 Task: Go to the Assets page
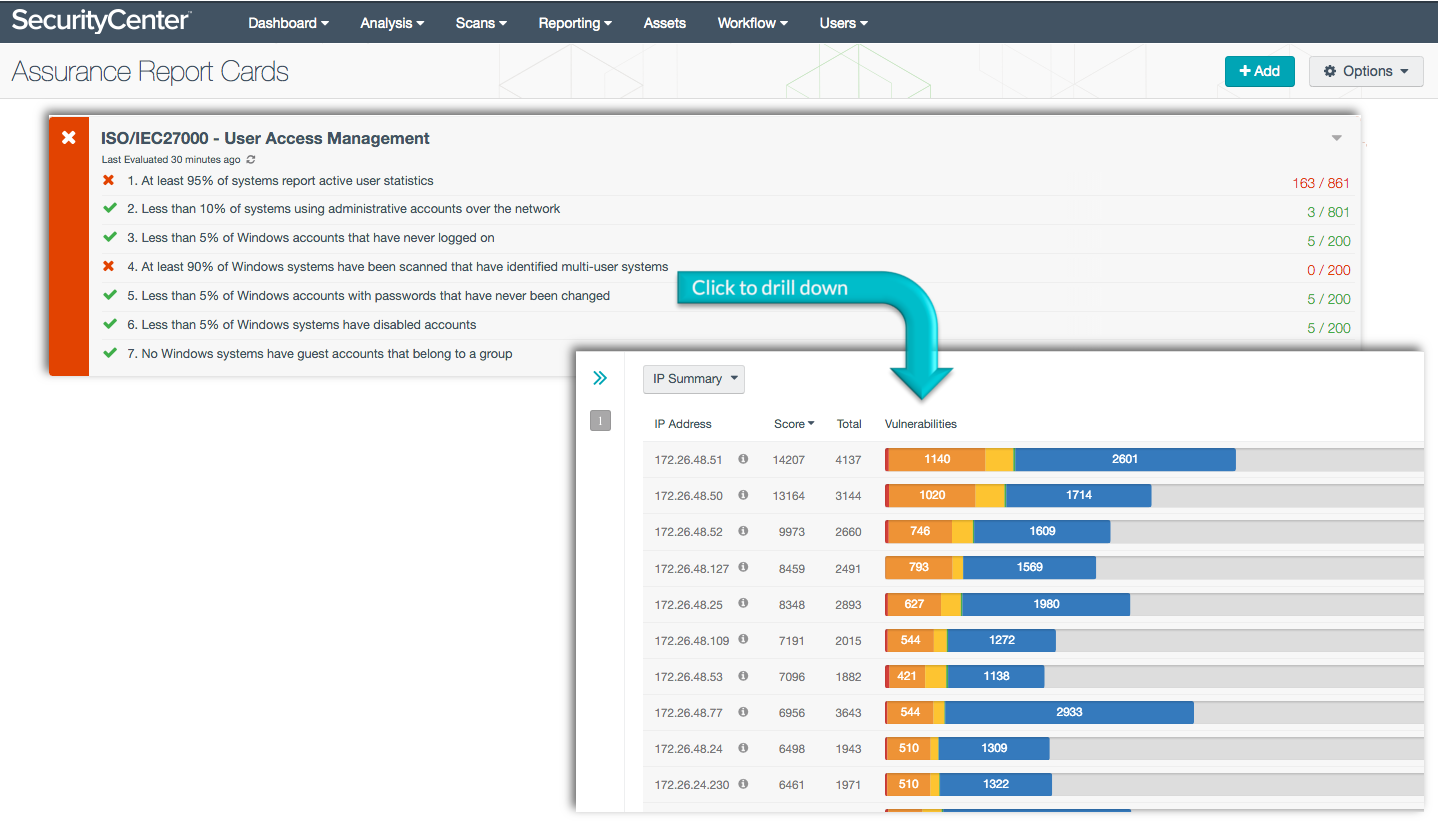[665, 23]
